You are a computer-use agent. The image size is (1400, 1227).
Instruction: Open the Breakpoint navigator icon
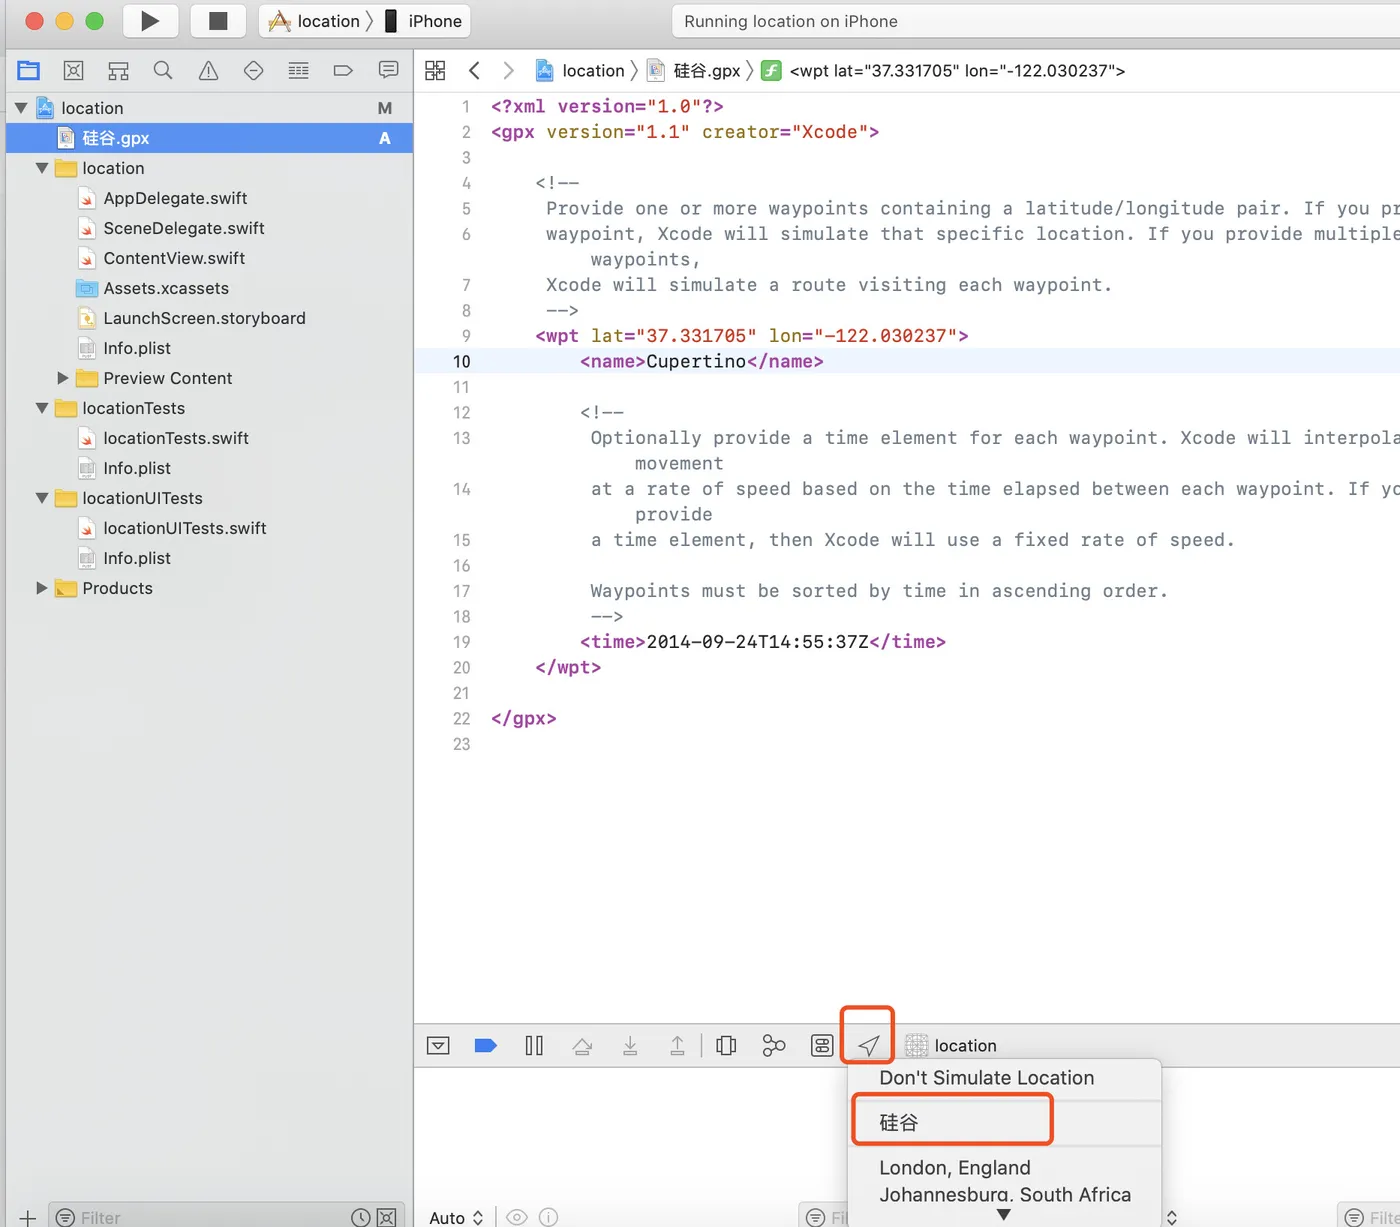[343, 70]
